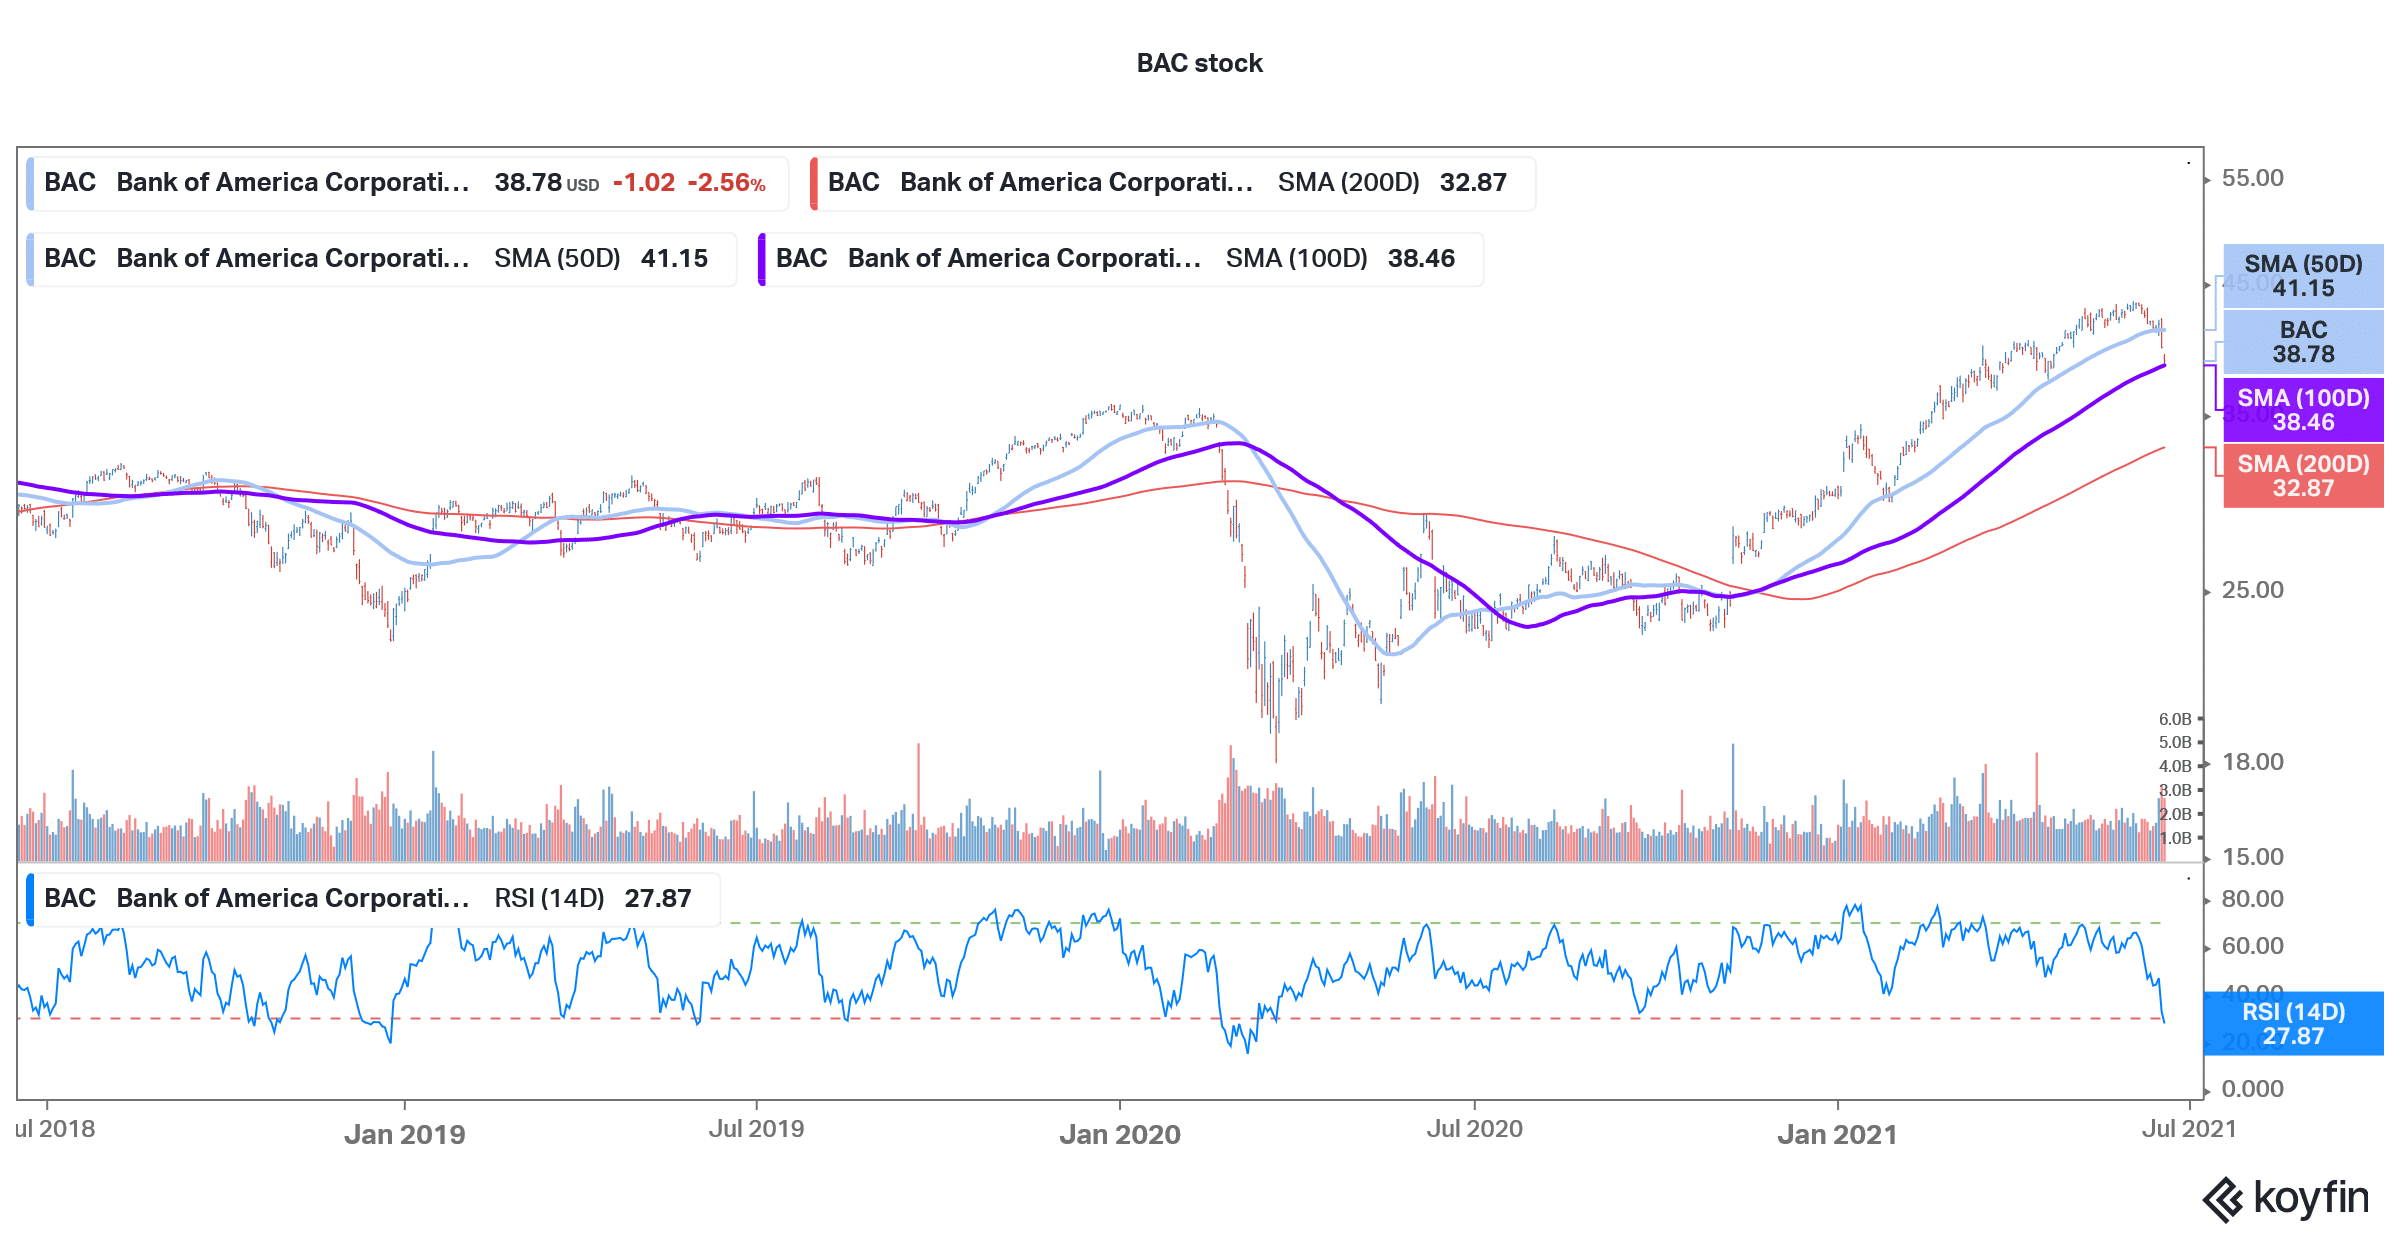The width and height of the screenshot is (2400, 1240).
Task: Click the Jul 2020 date axis label
Action: [1474, 1129]
